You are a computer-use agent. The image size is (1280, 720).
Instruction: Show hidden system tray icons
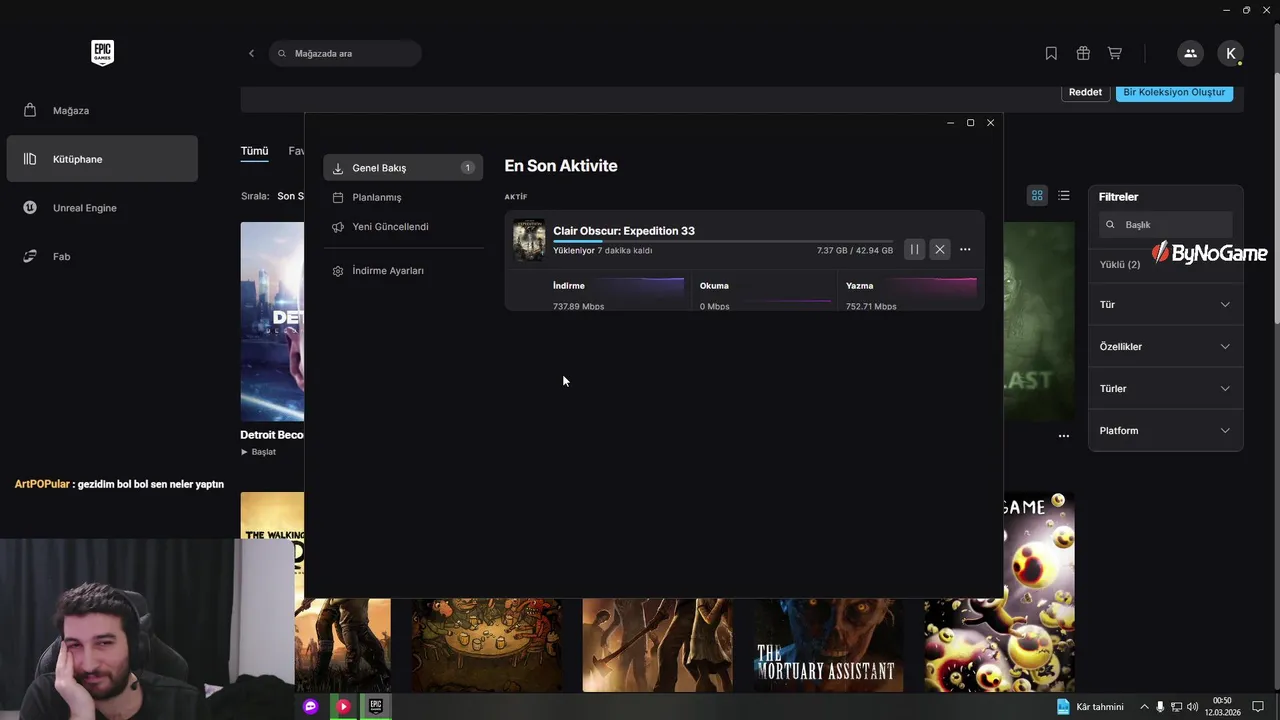1145,707
